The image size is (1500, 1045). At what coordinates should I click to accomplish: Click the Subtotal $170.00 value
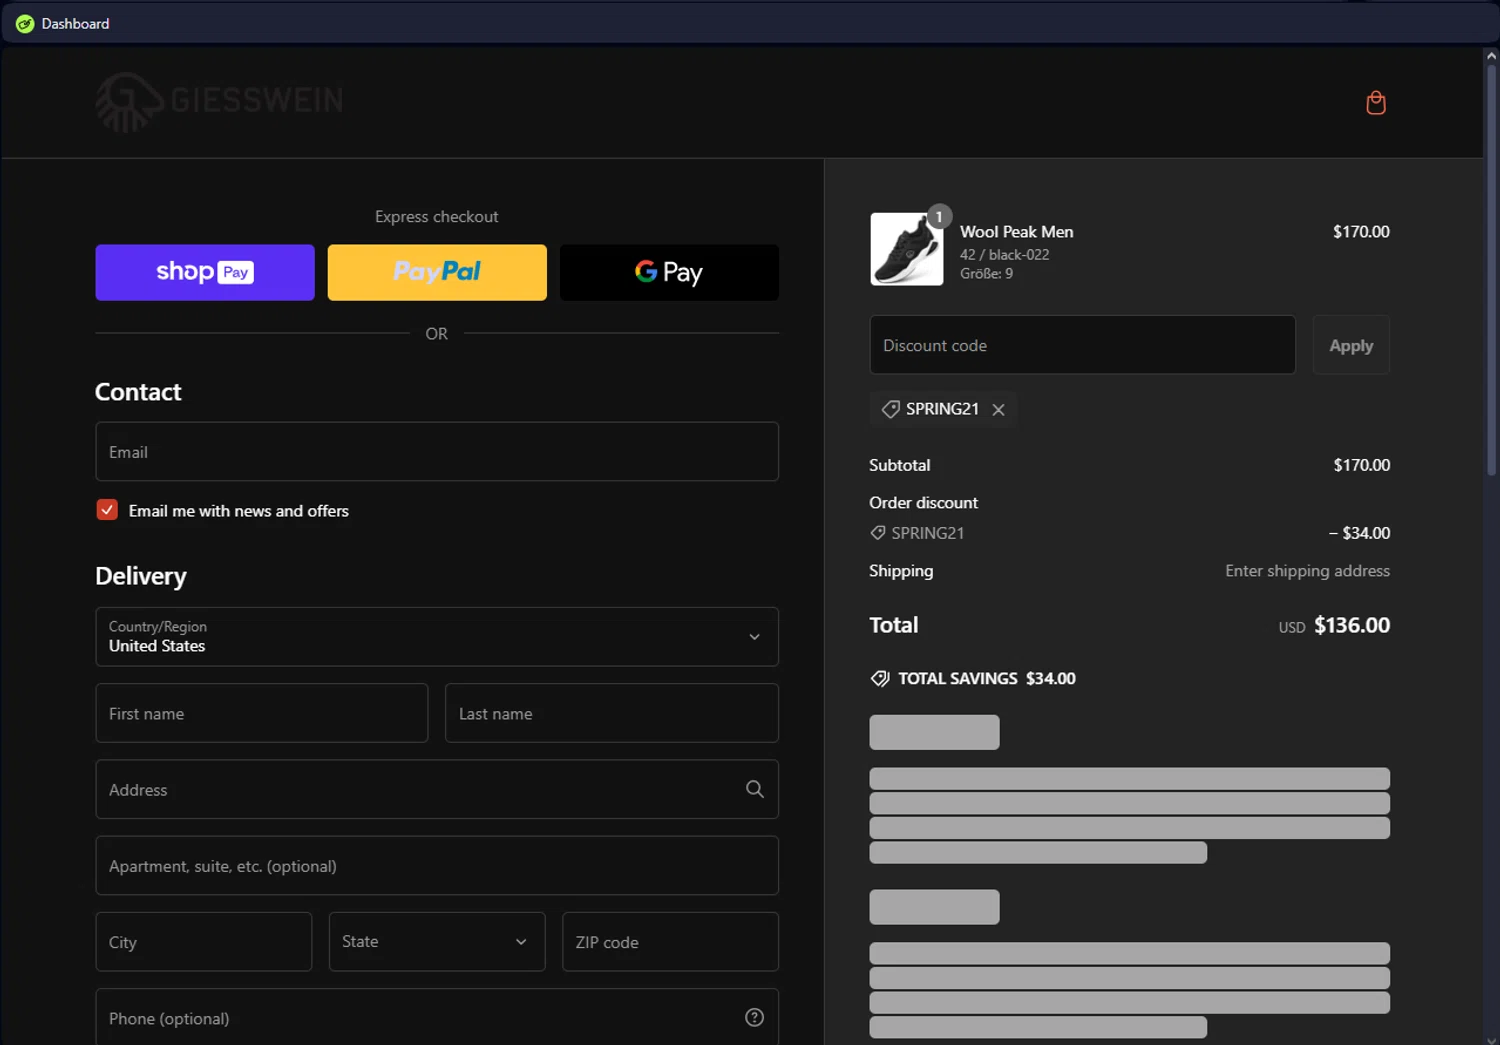pos(1362,465)
